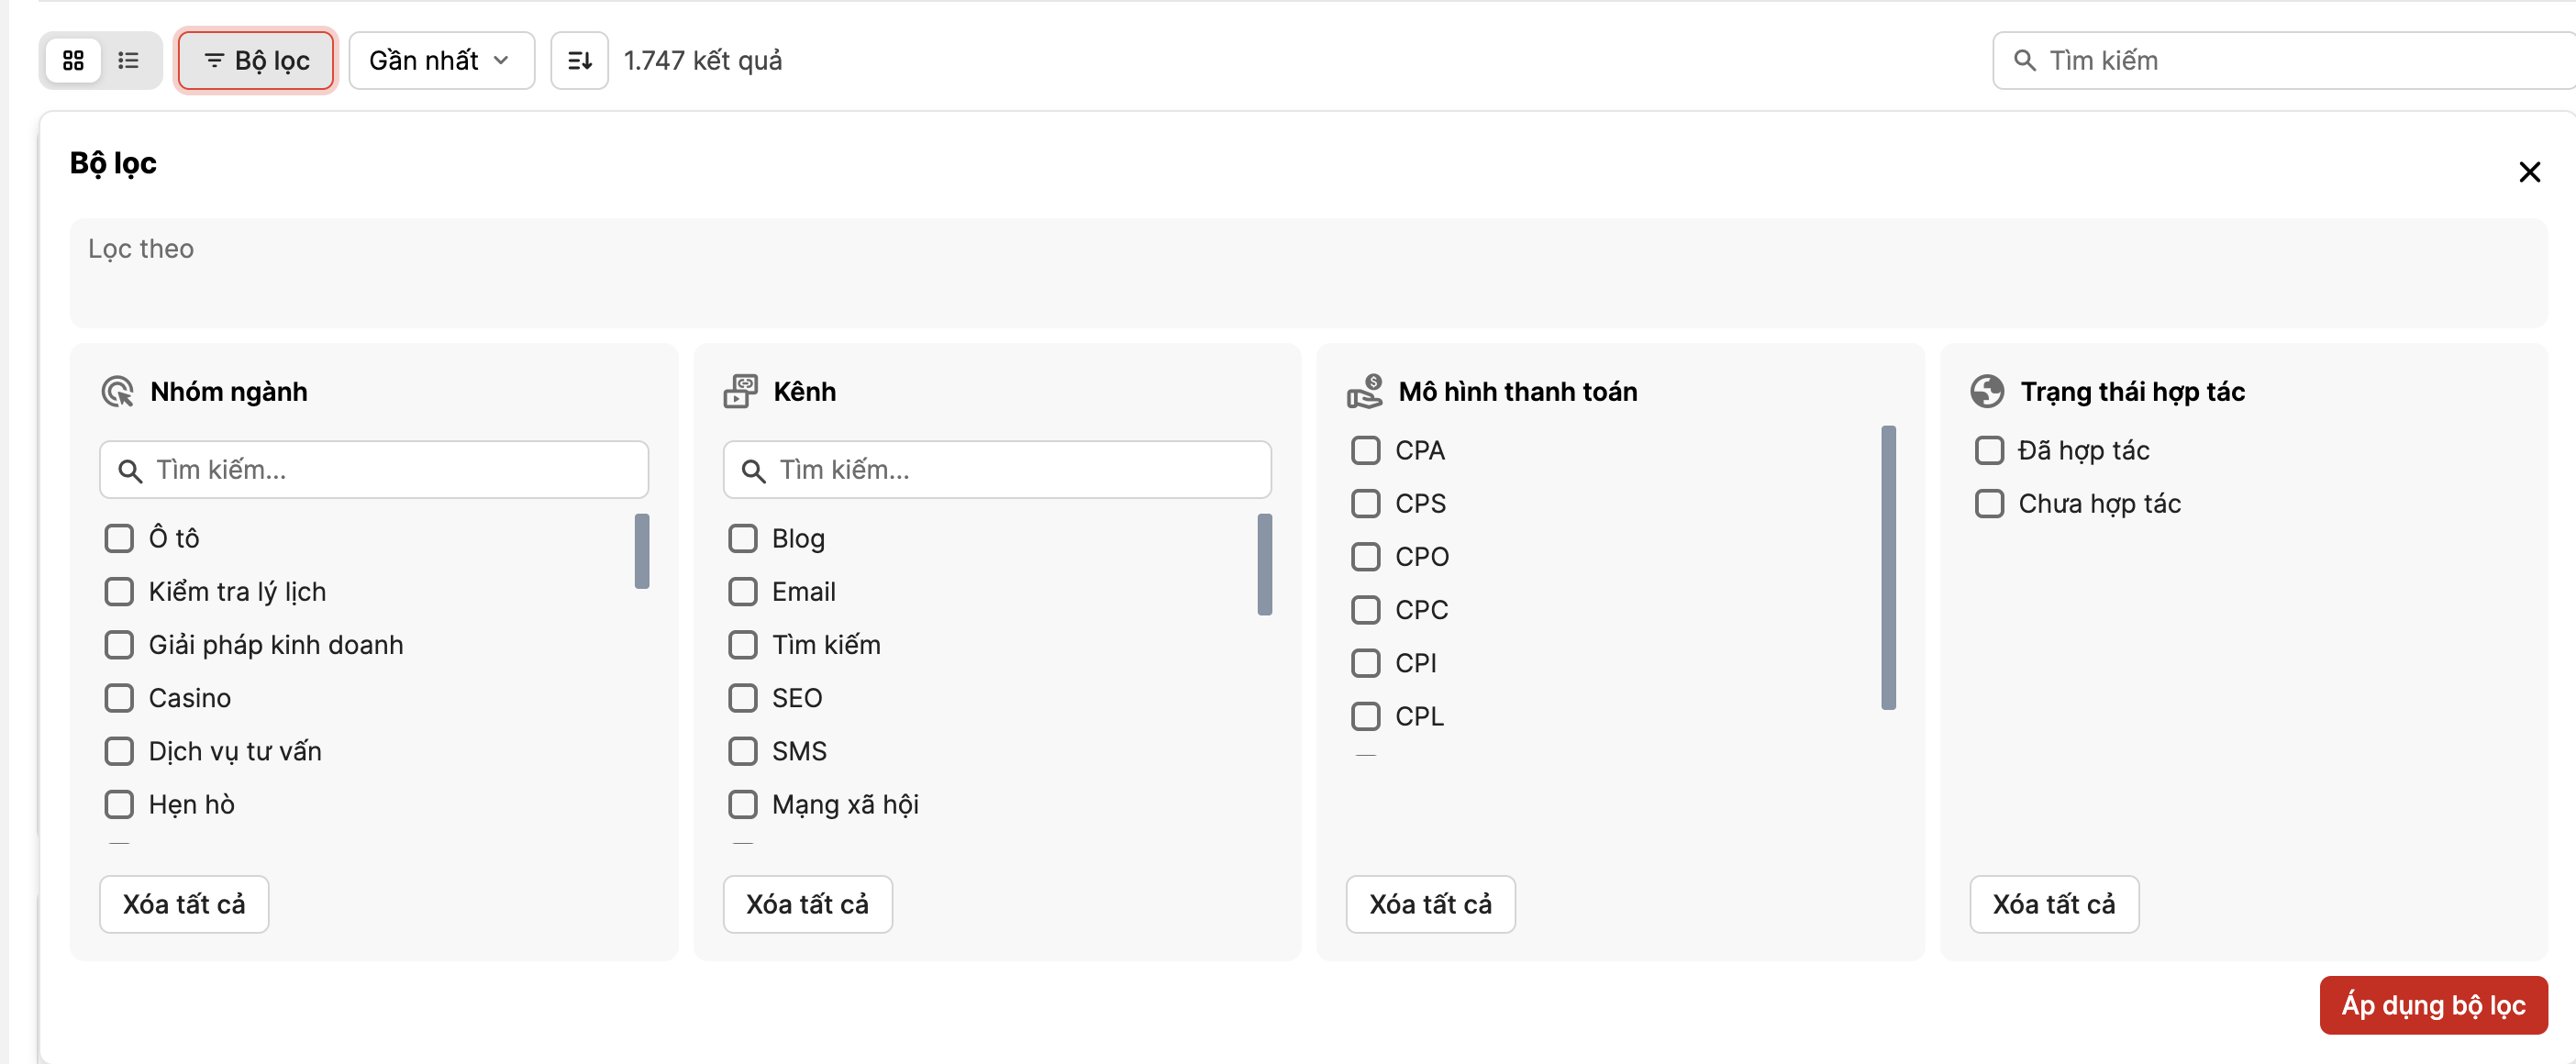The height and width of the screenshot is (1064, 2576).
Task: Click the Trạng thái hợp tác globe icon
Action: (x=1987, y=392)
